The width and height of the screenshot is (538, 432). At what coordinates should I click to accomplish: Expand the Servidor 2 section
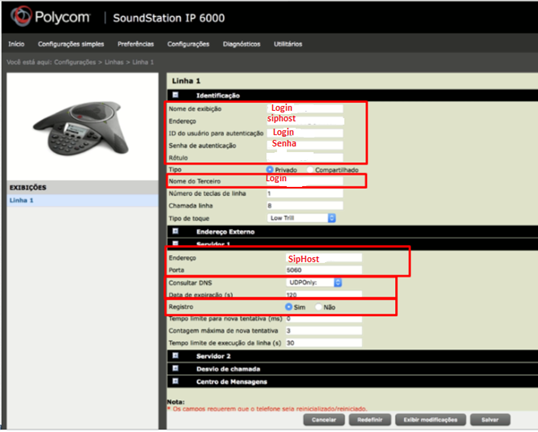[x=175, y=356]
